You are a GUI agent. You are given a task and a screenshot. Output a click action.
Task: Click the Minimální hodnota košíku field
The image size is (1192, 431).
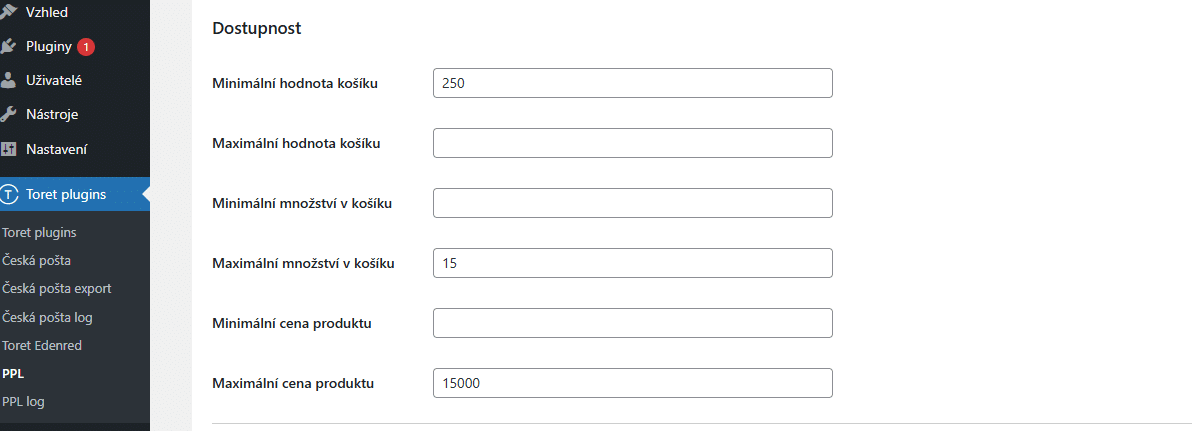pos(632,83)
